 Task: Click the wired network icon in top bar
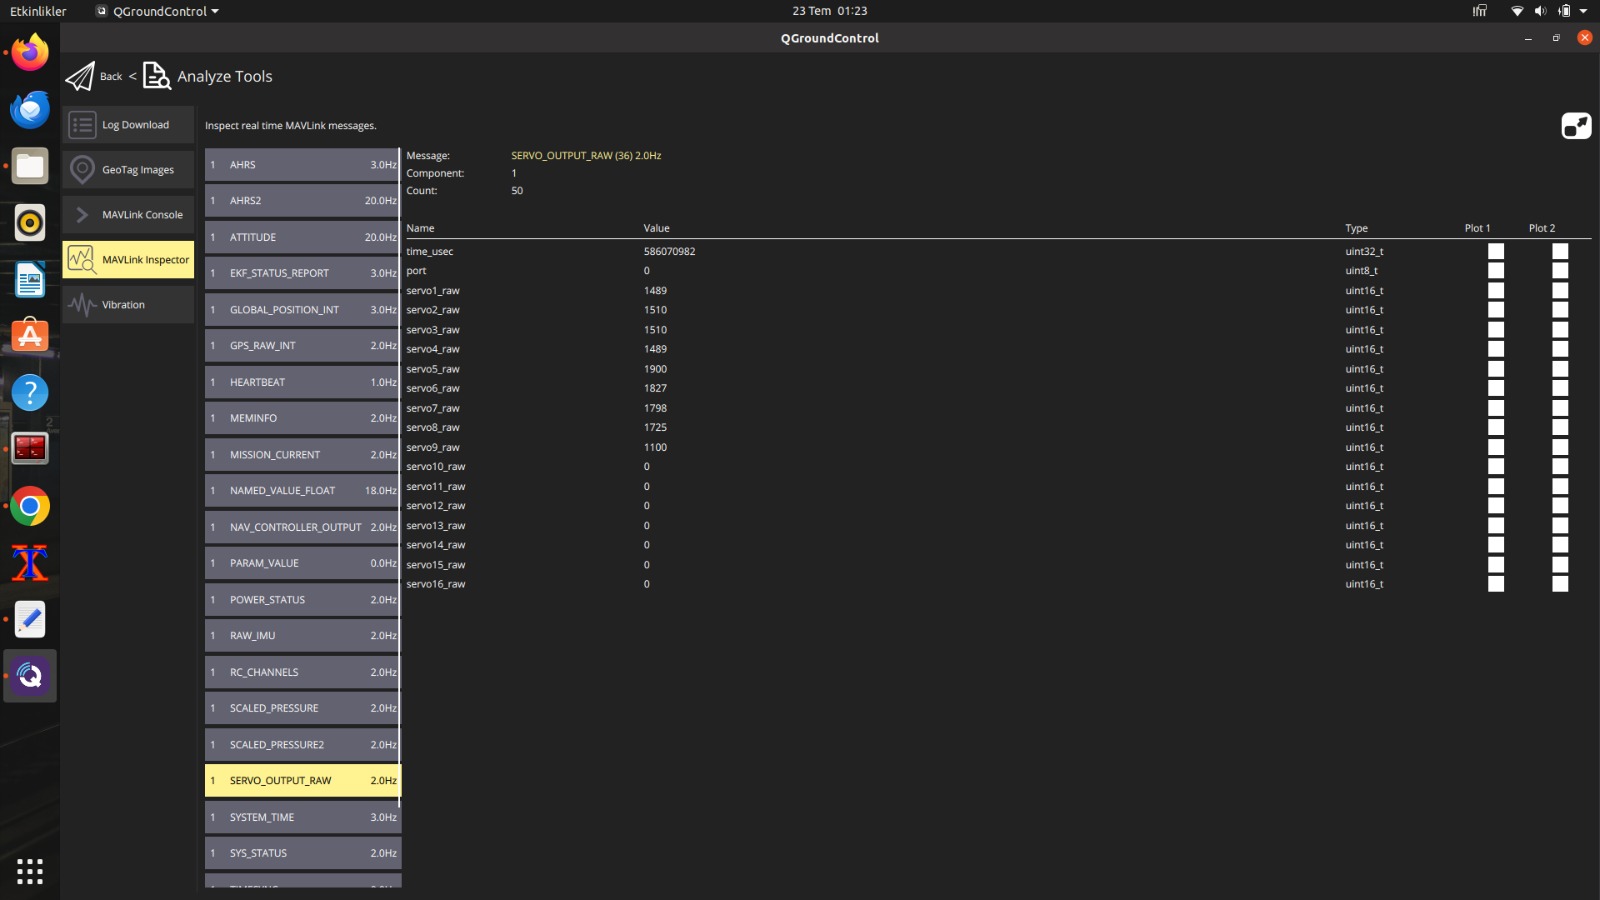pos(1480,11)
